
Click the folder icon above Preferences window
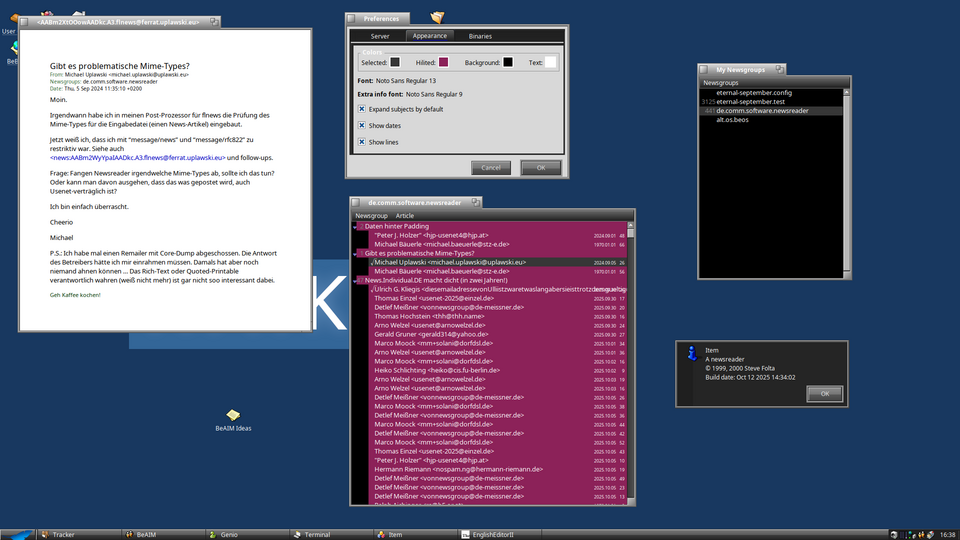pyautogui.click(x=436, y=17)
